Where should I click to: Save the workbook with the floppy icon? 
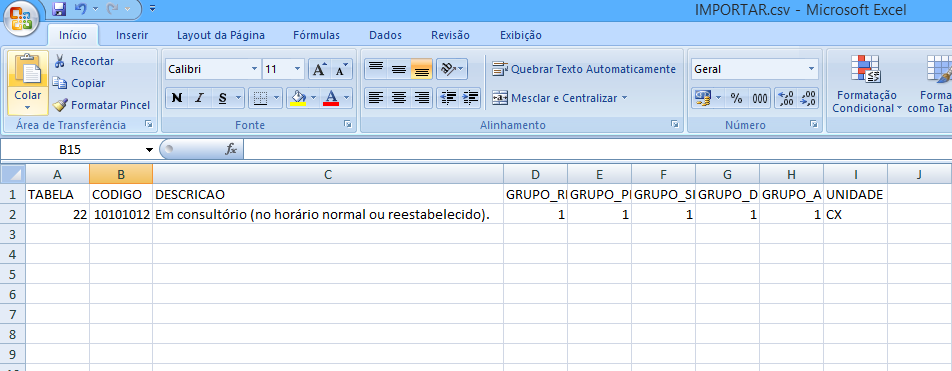59,9
